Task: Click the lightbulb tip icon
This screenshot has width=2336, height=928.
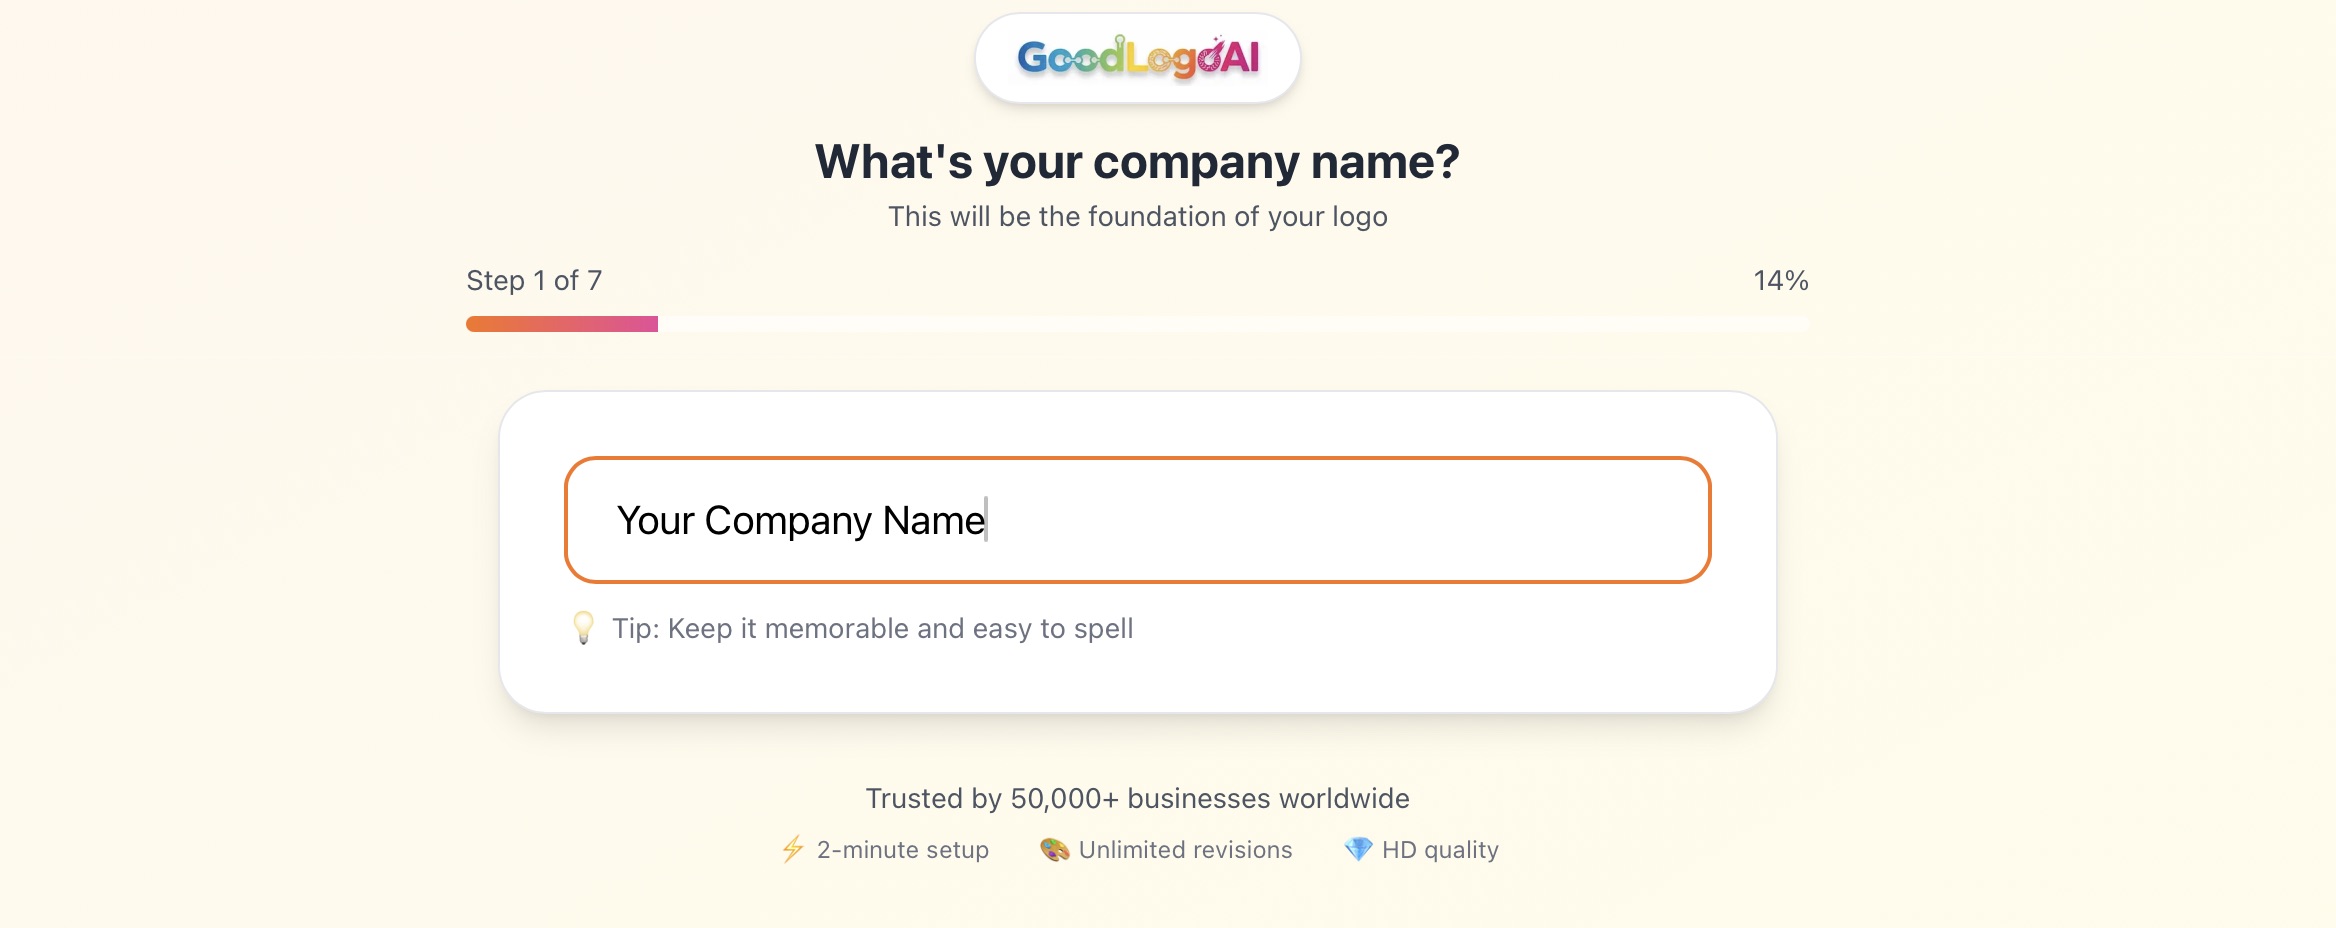Action: (584, 628)
